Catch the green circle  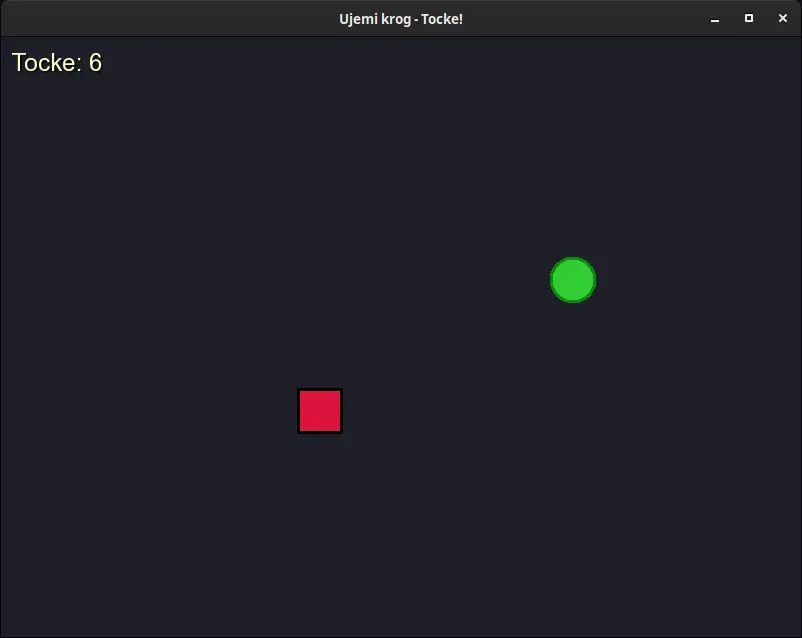[573, 280]
